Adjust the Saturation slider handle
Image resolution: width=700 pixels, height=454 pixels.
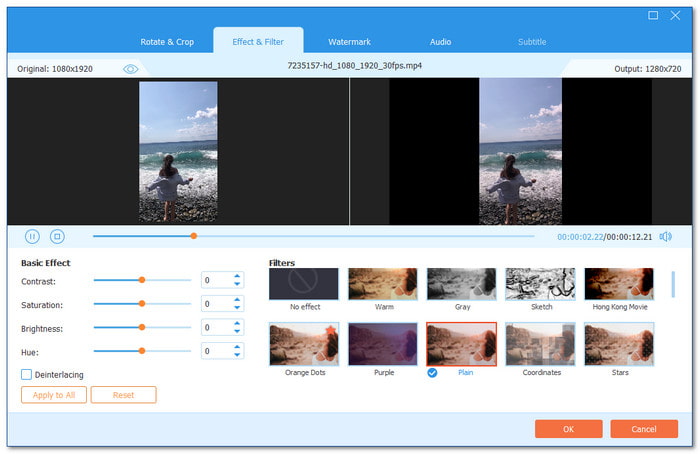click(x=142, y=304)
